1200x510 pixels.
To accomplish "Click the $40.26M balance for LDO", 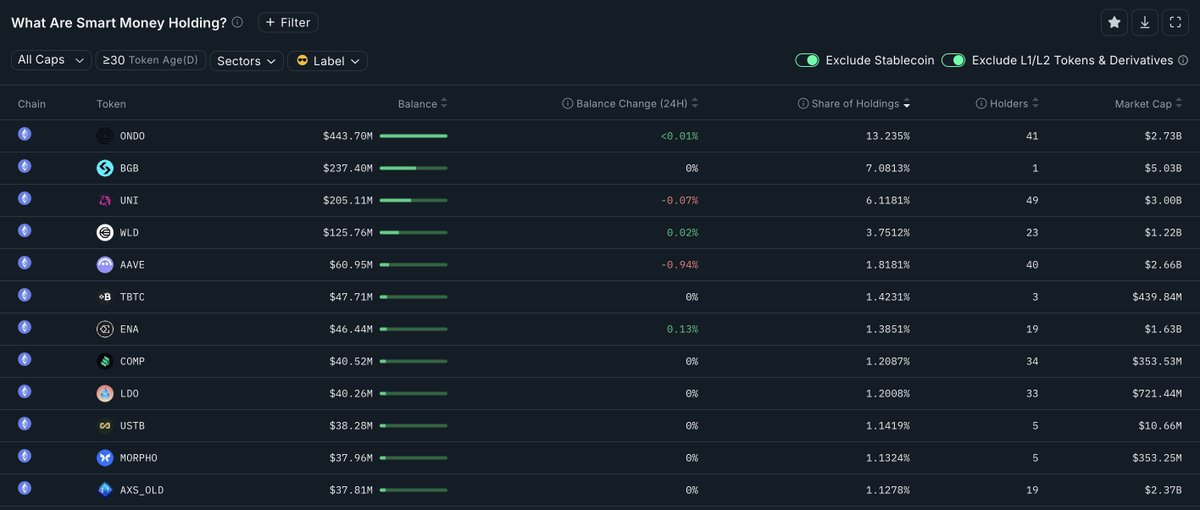I will click(x=351, y=393).
